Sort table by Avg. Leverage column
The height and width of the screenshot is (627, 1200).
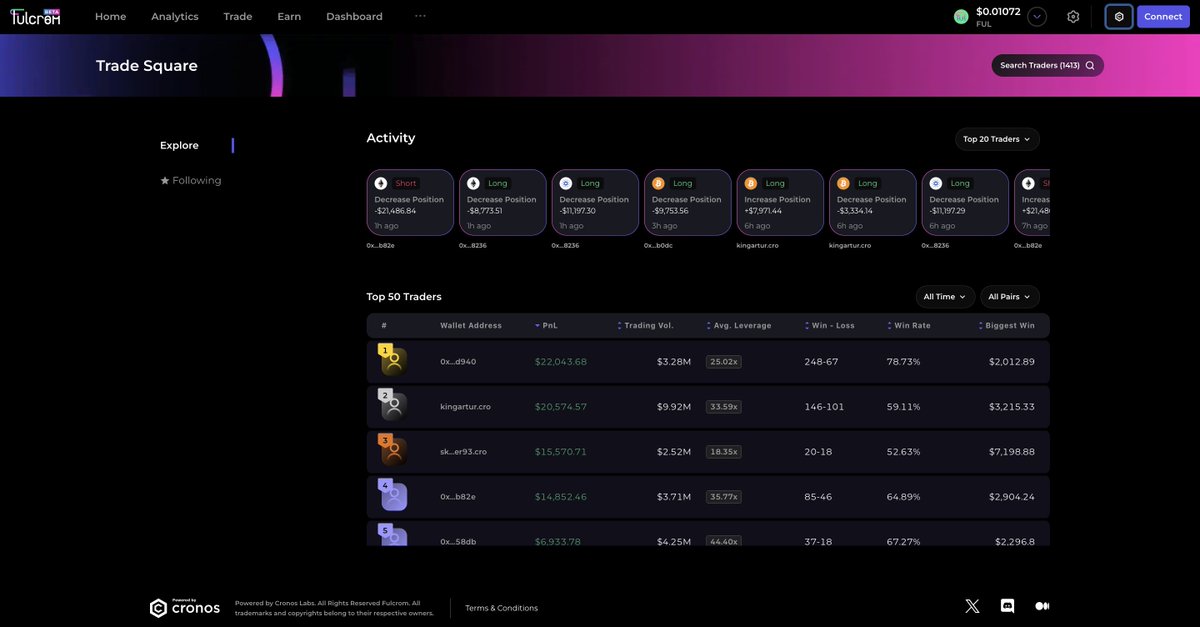click(738, 325)
